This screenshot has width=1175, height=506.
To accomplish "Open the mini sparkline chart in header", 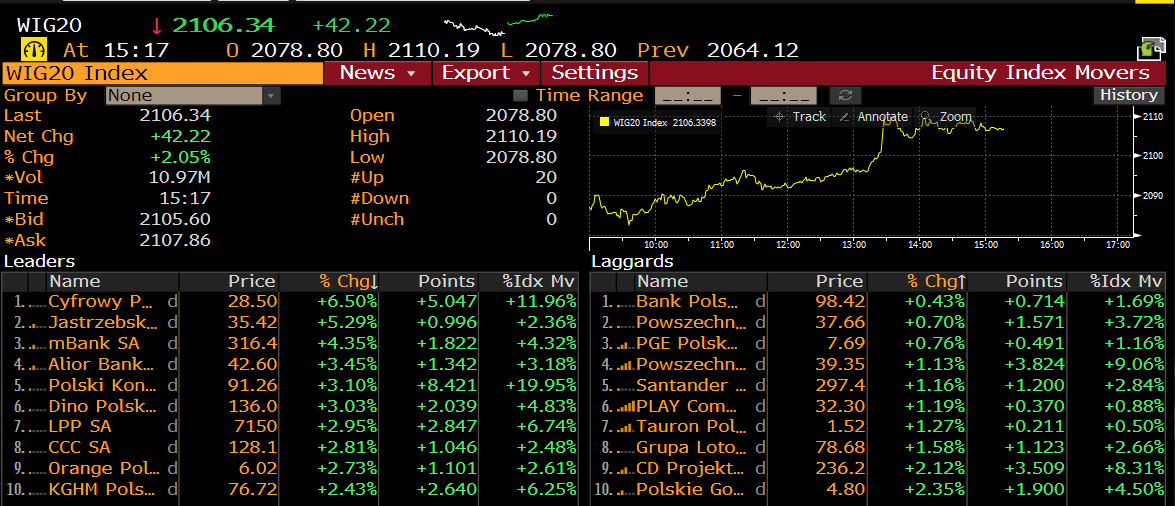I will pyautogui.click(x=498, y=24).
